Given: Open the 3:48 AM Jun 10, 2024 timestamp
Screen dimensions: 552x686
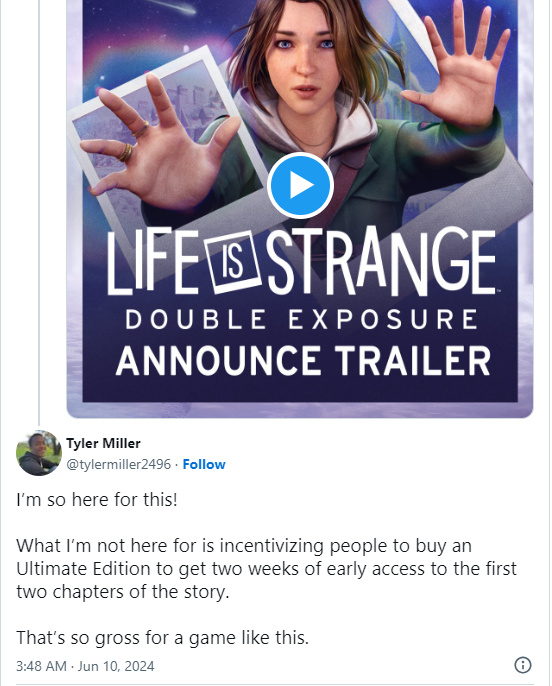Looking at the screenshot, I should (85, 666).
